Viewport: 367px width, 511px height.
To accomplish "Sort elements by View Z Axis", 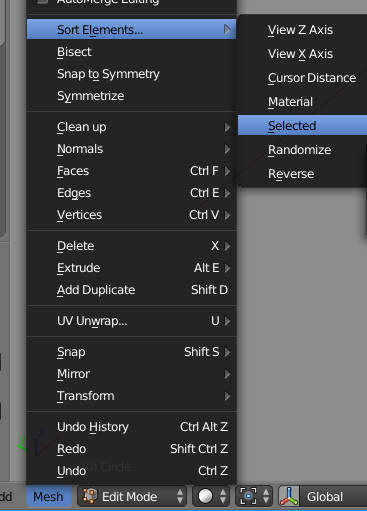I will pyautogui.click(x=302, y=30).
